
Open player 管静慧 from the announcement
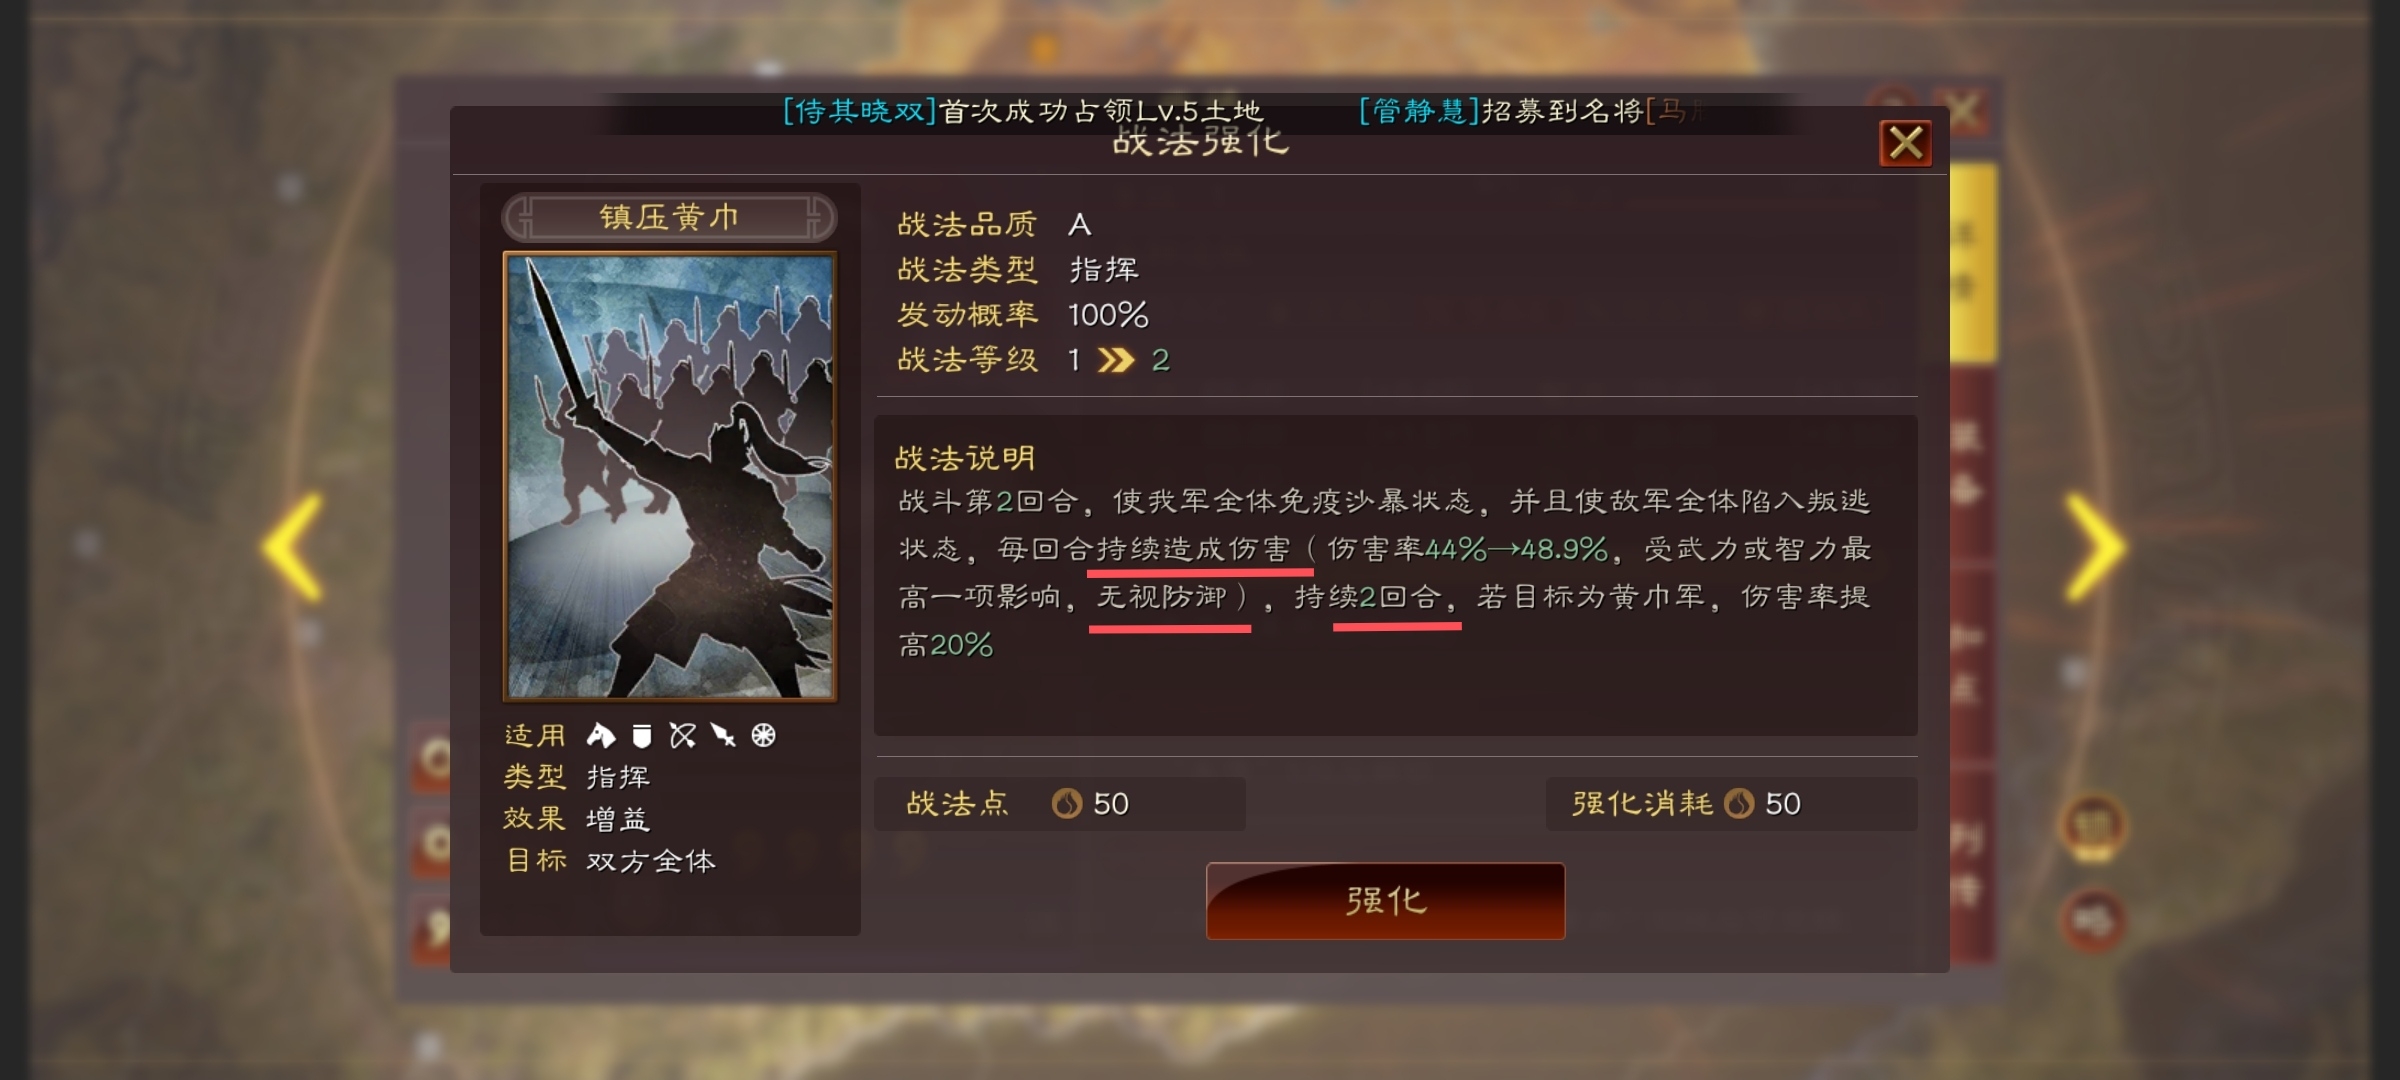[x=1419, y=111]
